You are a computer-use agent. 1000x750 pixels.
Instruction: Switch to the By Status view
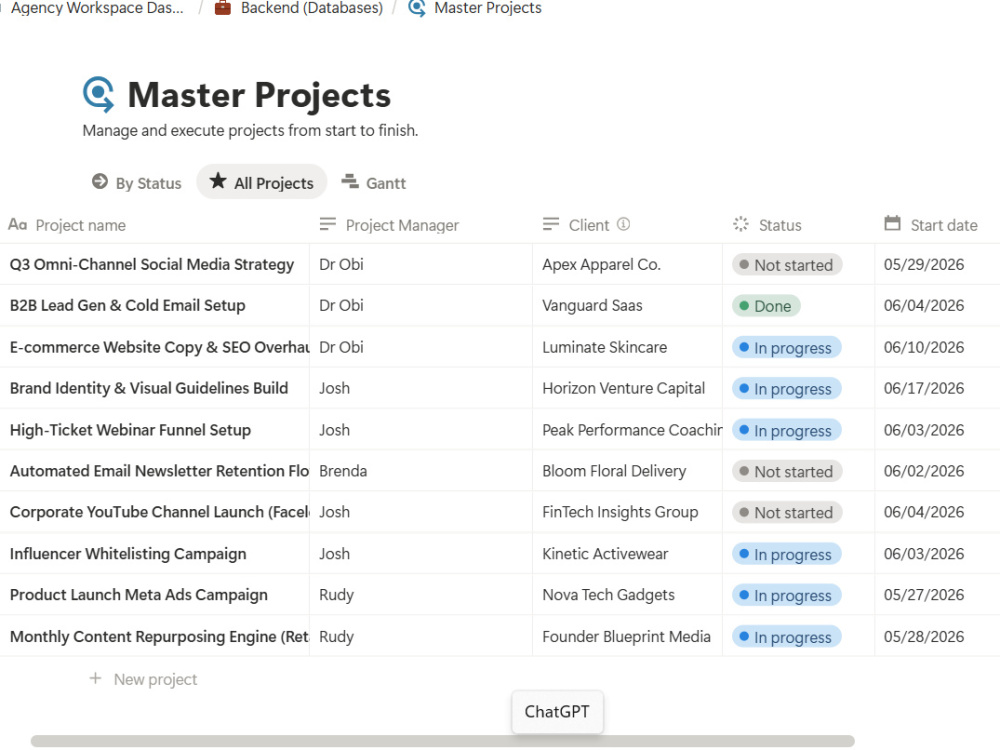point(137,183)
